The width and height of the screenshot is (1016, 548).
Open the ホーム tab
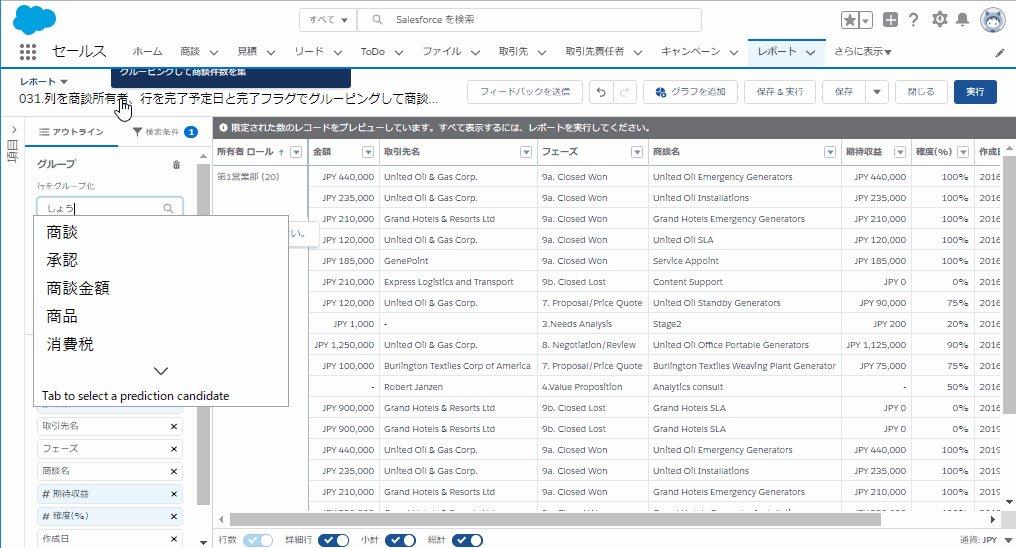coord(147,52)
